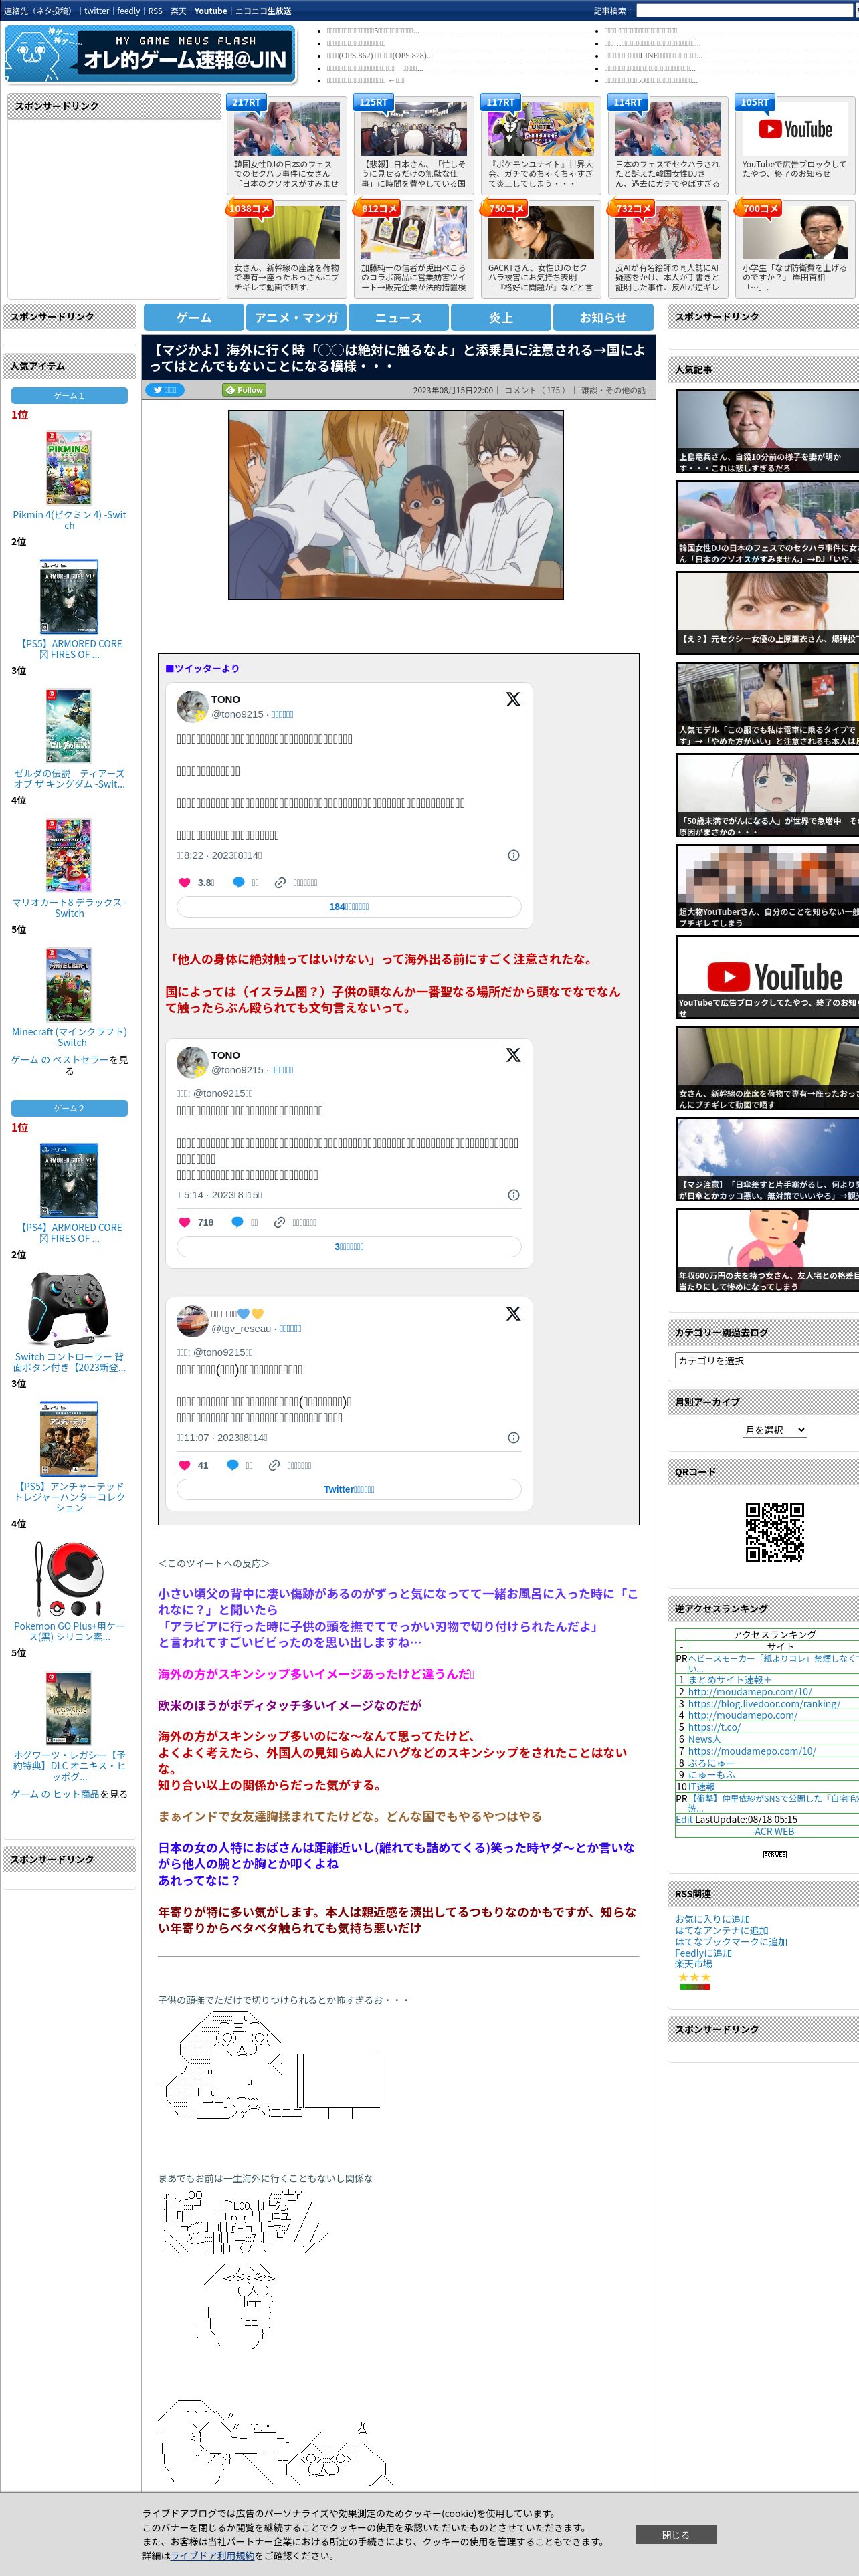Screen dimensions: 859x2576
Task: Click はてなブックマークに追加 link
Action: (x=731, y=1941)
